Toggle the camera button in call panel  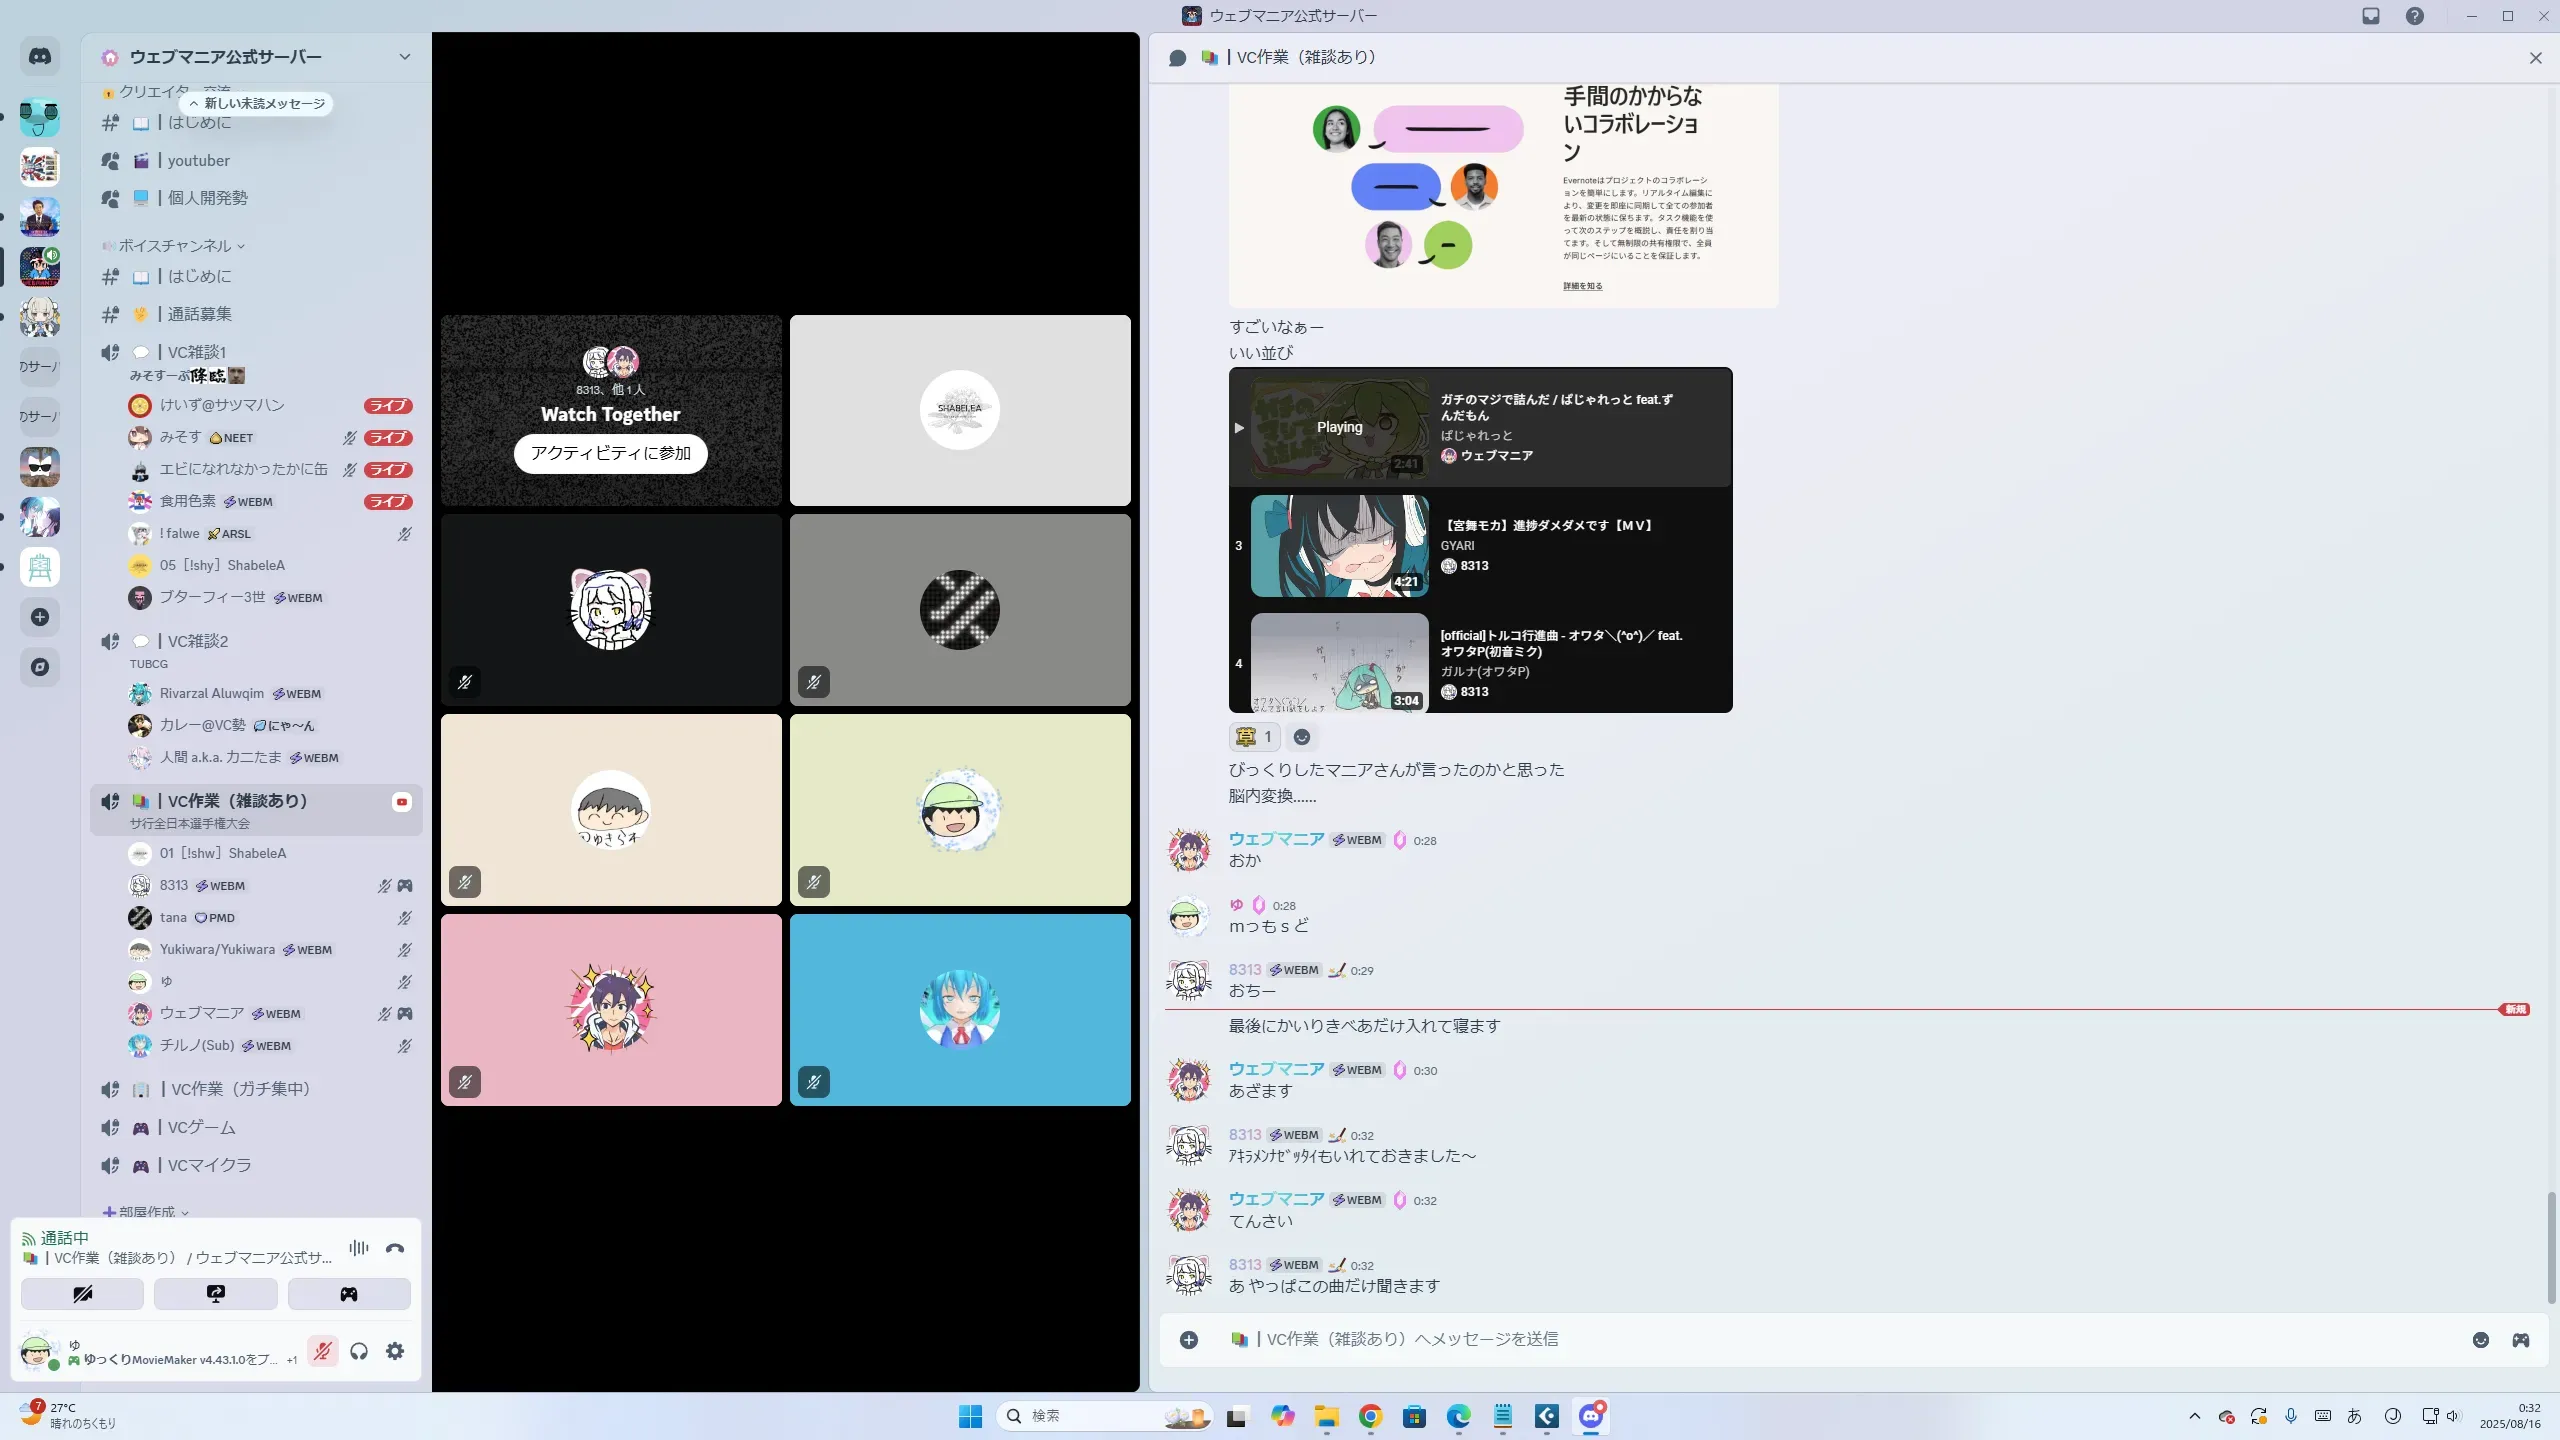tap(82, 1294)
